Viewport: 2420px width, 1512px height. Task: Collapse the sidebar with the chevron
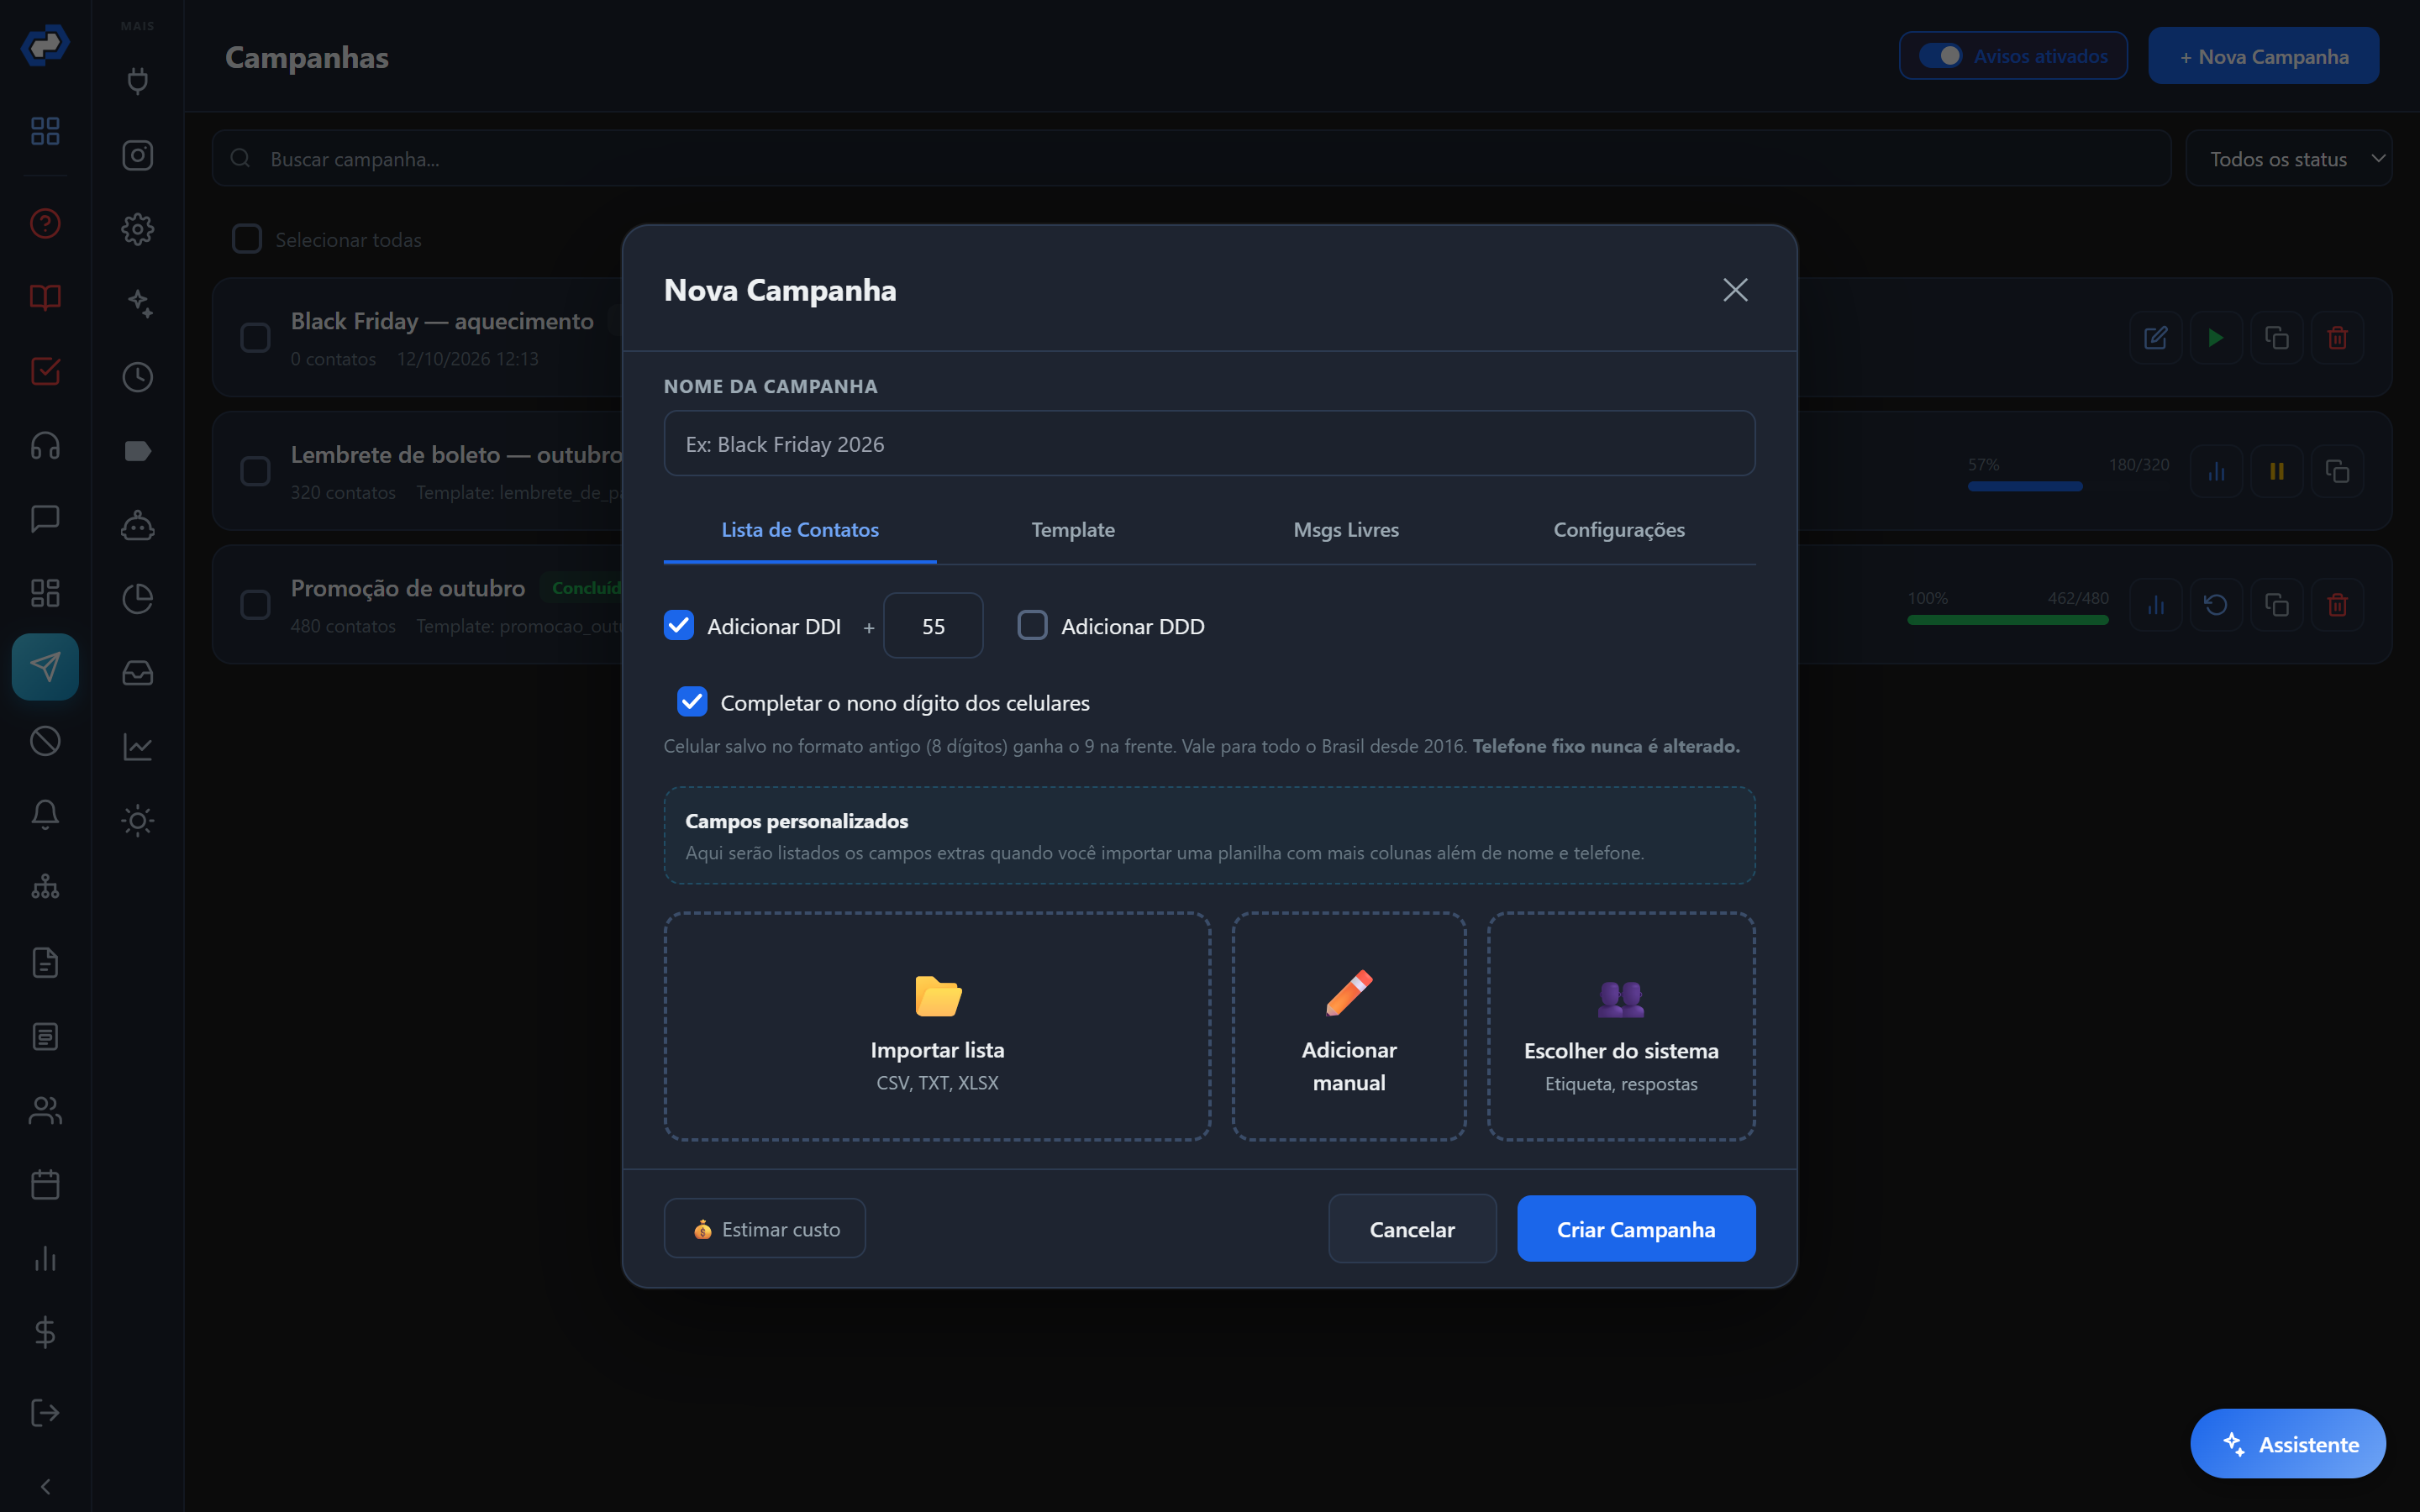point(45,1486)
